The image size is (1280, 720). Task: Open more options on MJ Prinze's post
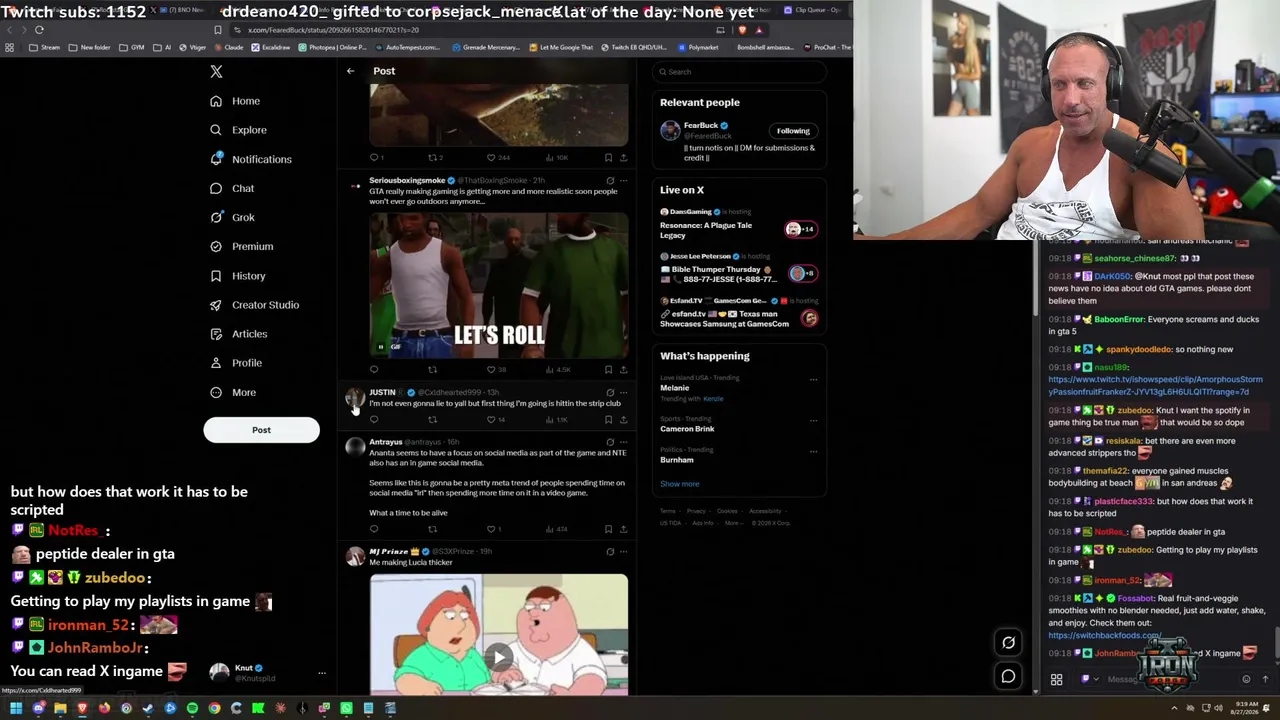click(x=623, y=552)
